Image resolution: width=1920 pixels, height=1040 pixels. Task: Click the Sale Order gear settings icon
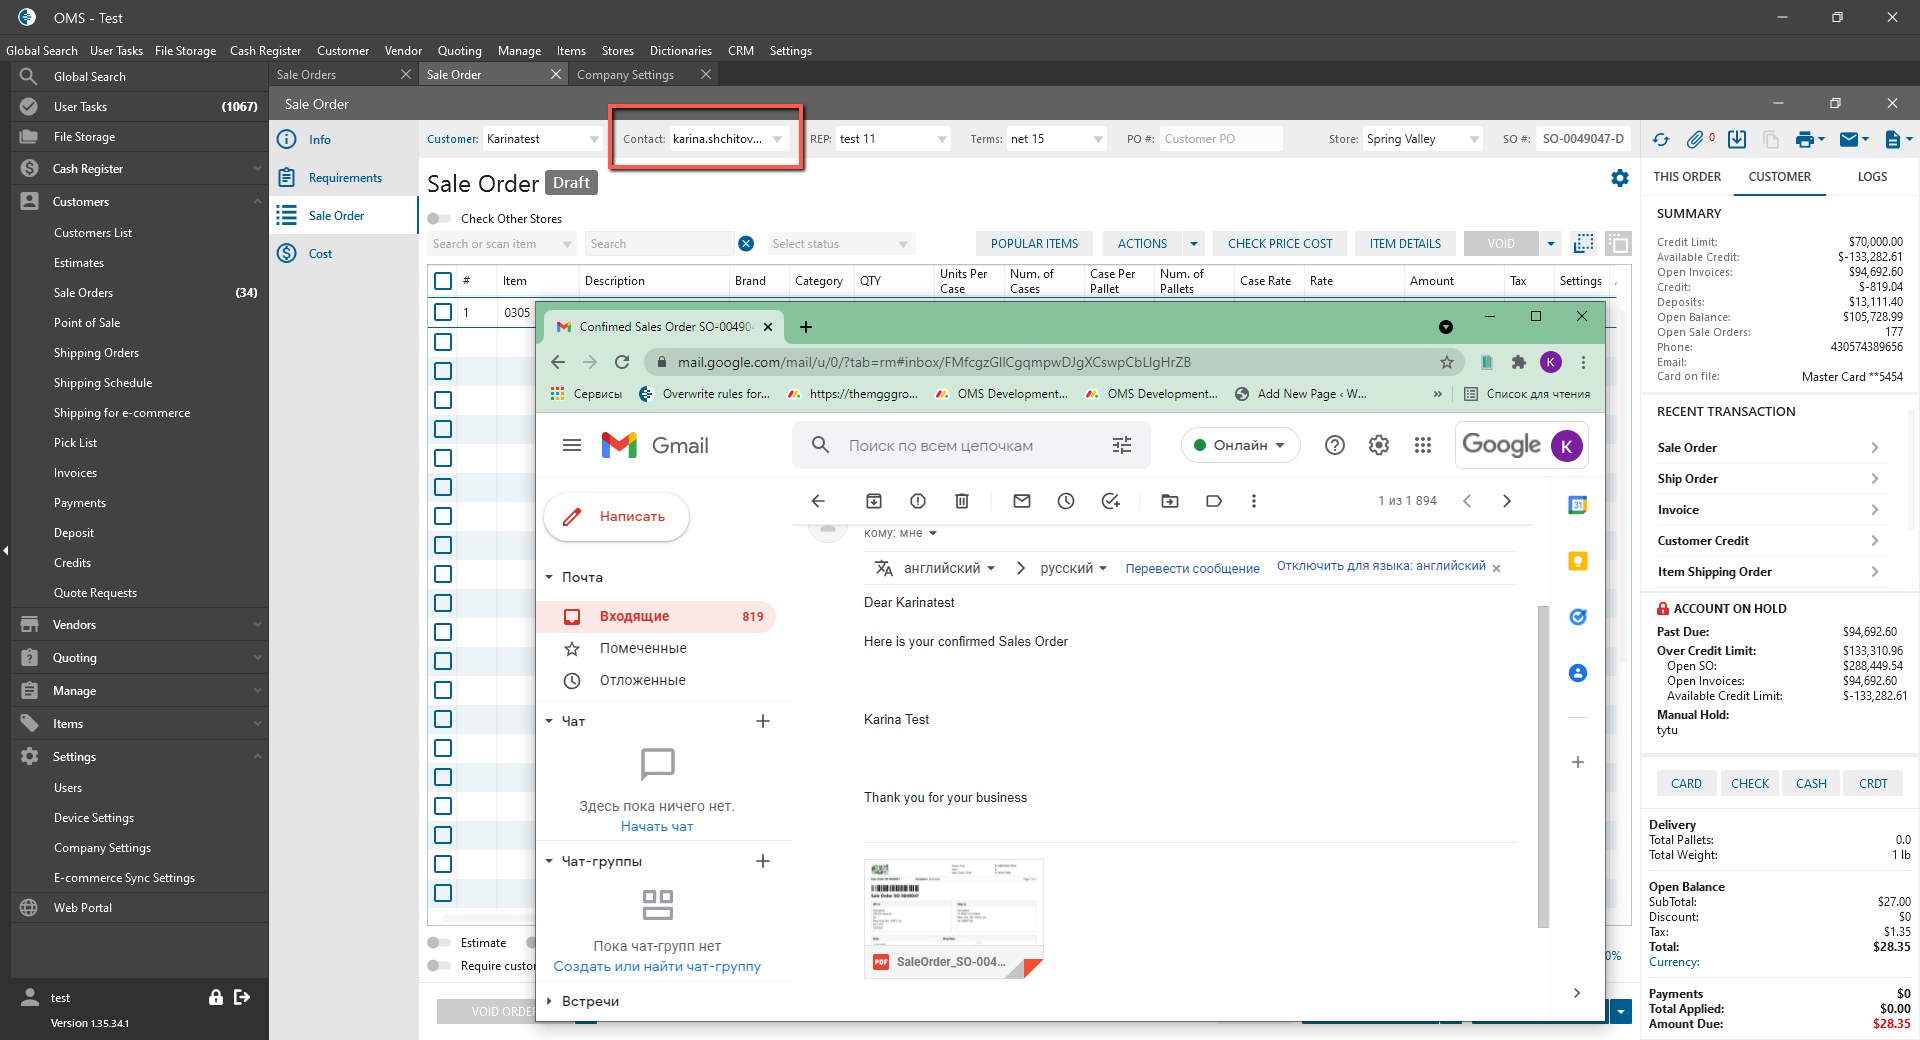point(1620,178)
